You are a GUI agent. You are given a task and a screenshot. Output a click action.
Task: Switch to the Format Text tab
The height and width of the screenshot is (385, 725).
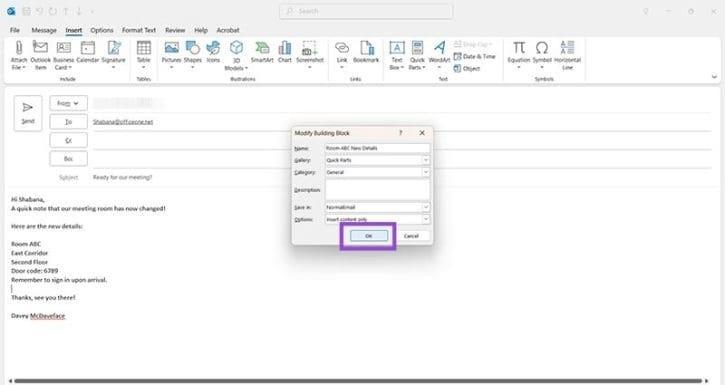(139, 30)
